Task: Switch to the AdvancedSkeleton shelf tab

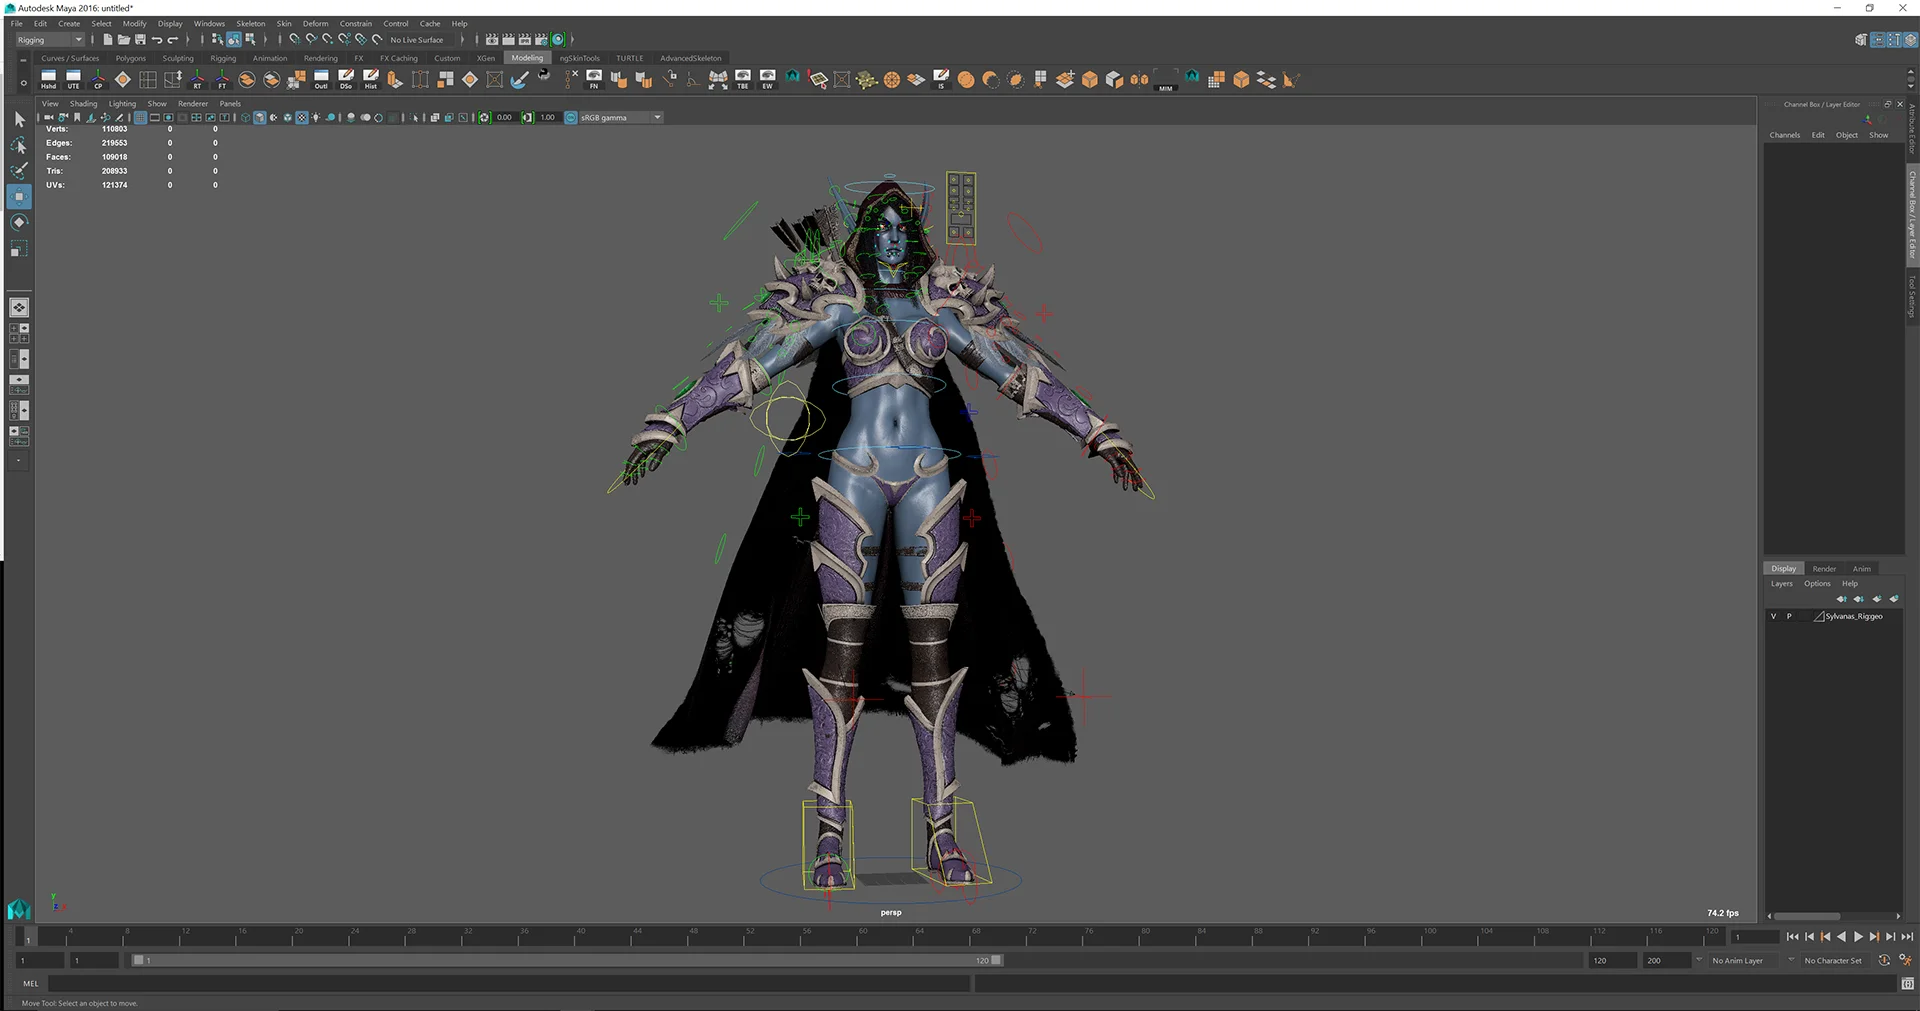Action: coord(690,58)
